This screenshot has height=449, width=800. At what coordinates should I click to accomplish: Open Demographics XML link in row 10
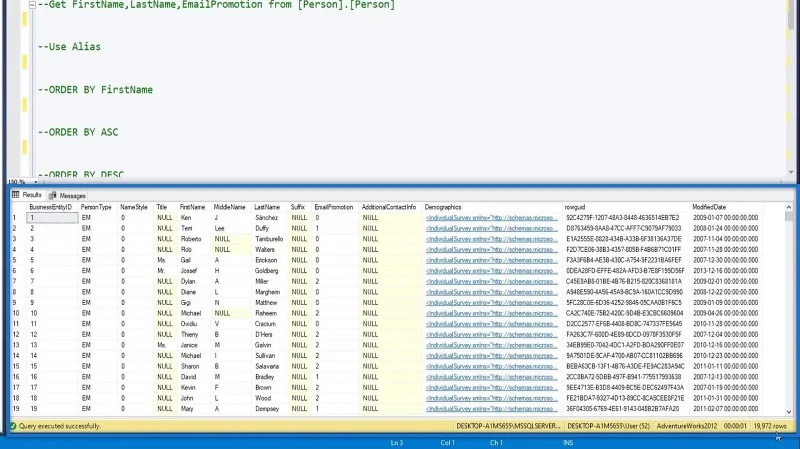click(x=491, y=313)
